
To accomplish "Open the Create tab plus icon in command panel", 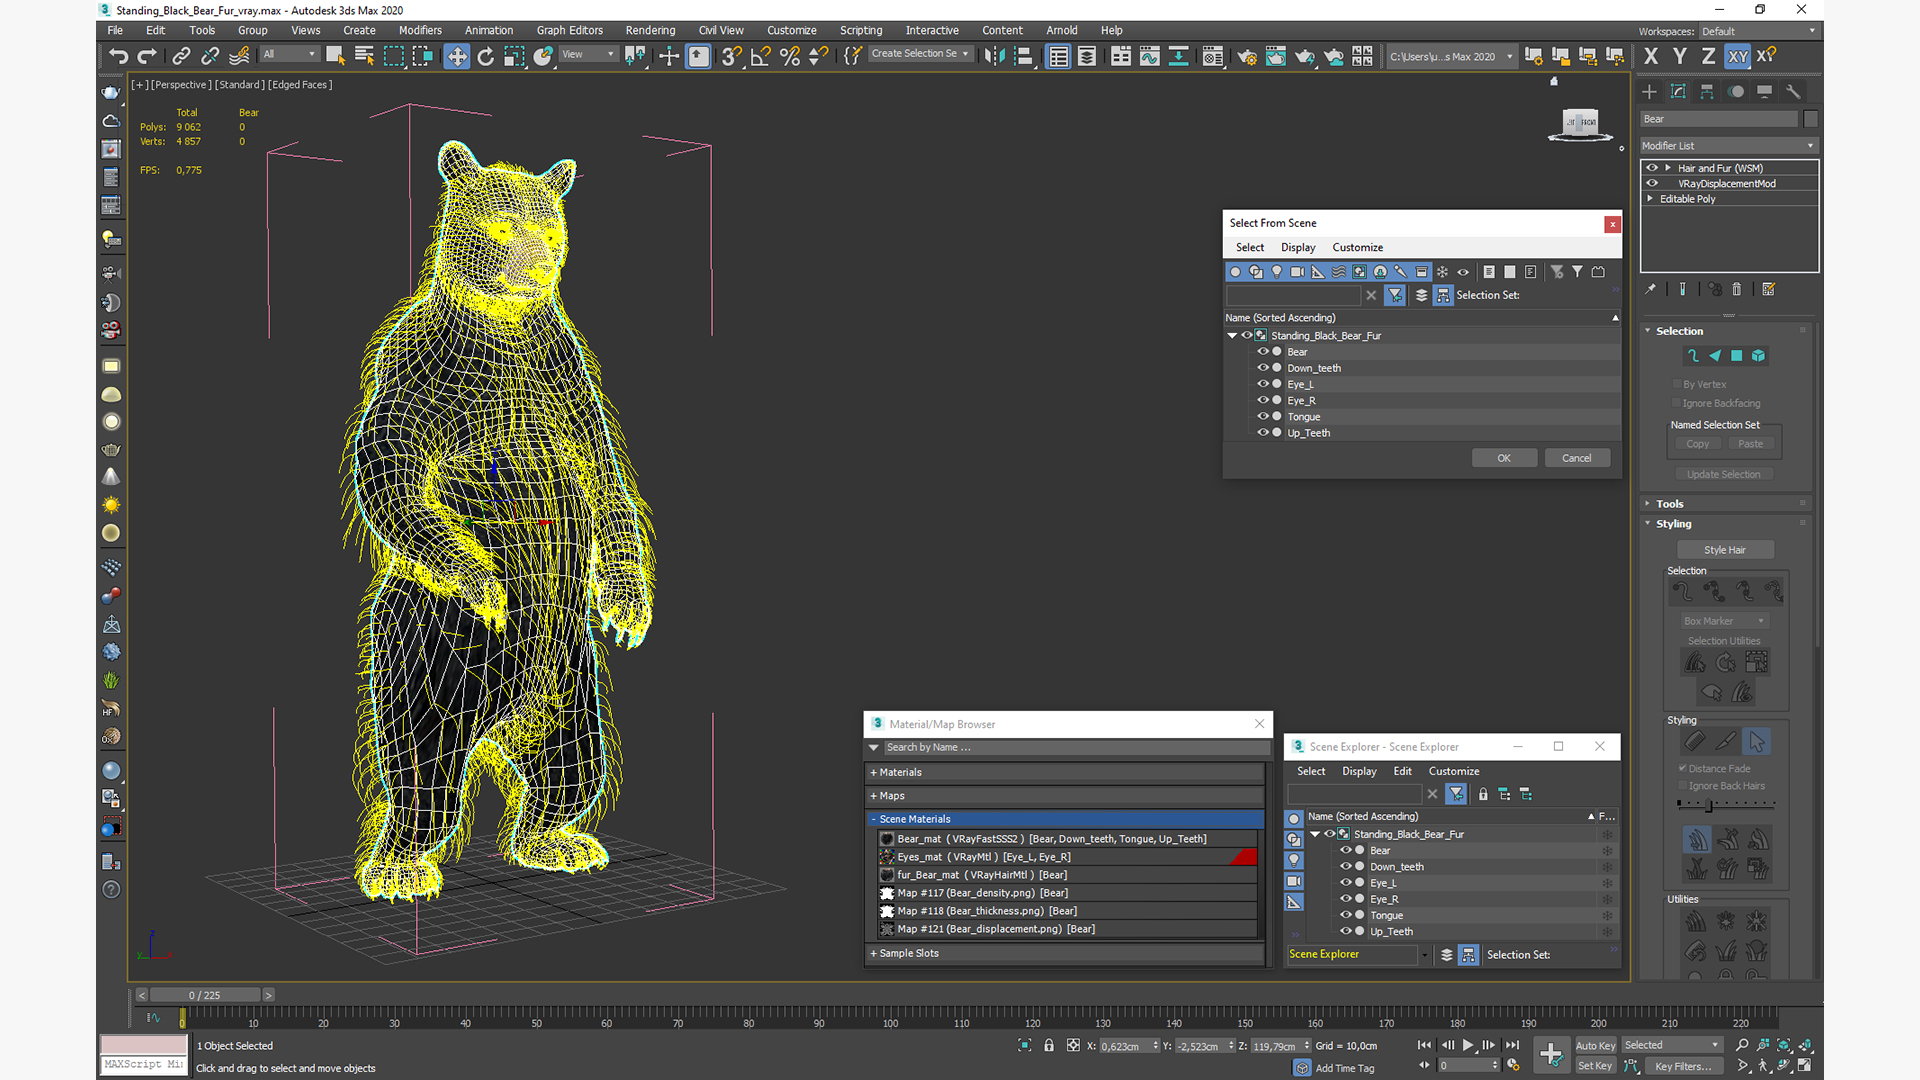I will coord(1650,92).
